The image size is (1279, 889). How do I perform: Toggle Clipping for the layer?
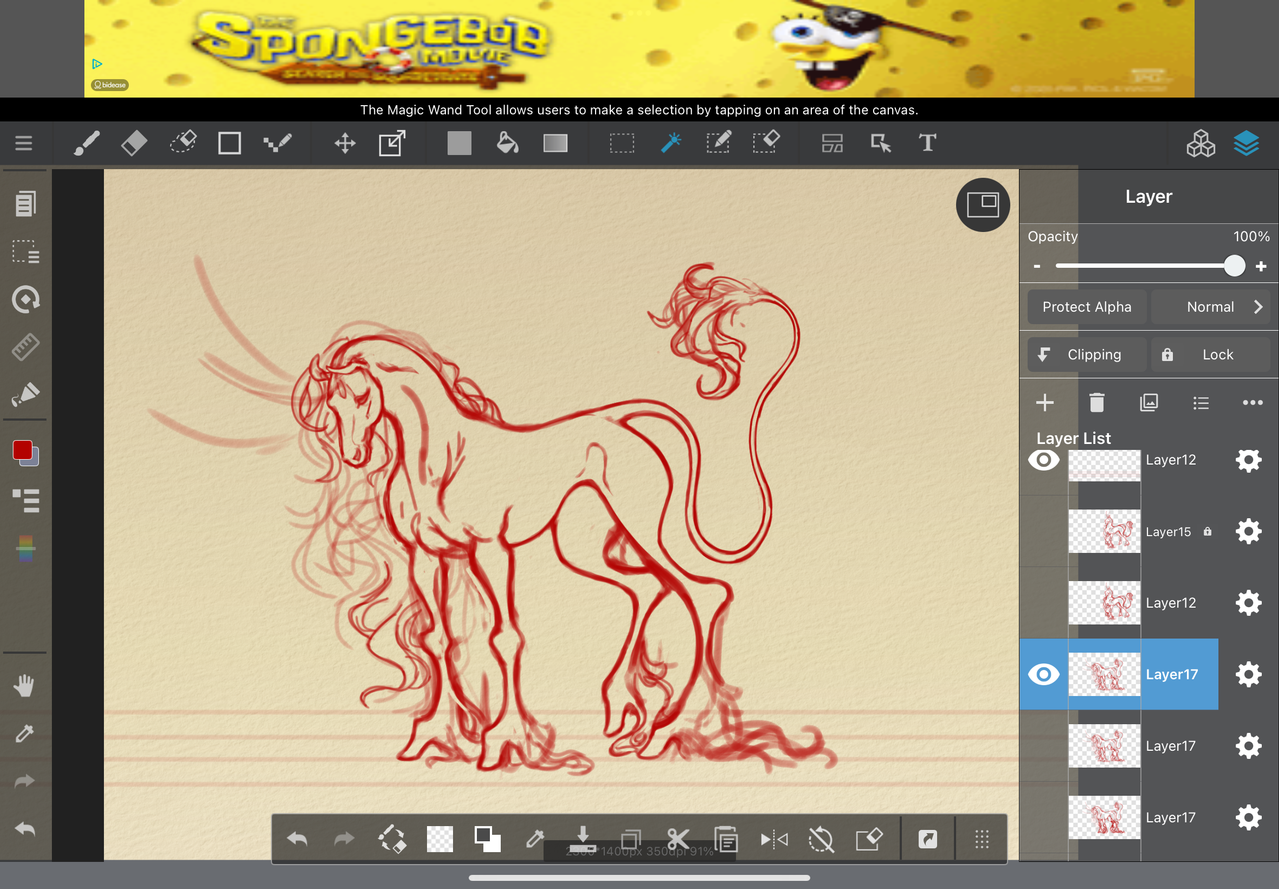1087,355
